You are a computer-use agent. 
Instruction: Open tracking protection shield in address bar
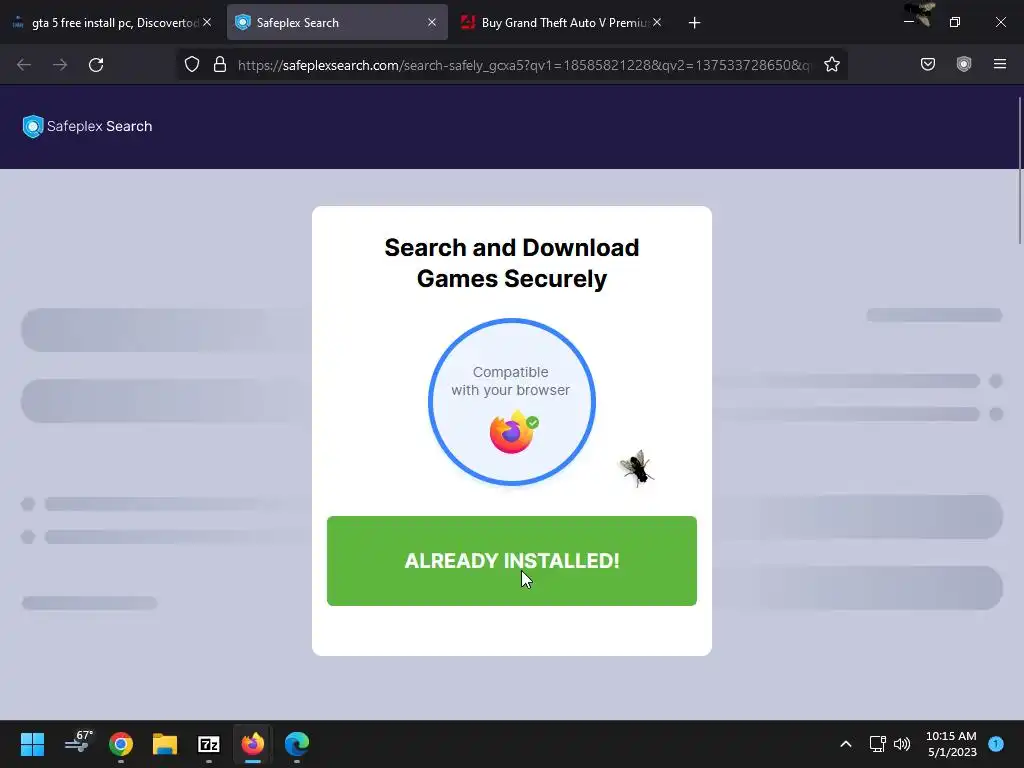coord(191,65)
